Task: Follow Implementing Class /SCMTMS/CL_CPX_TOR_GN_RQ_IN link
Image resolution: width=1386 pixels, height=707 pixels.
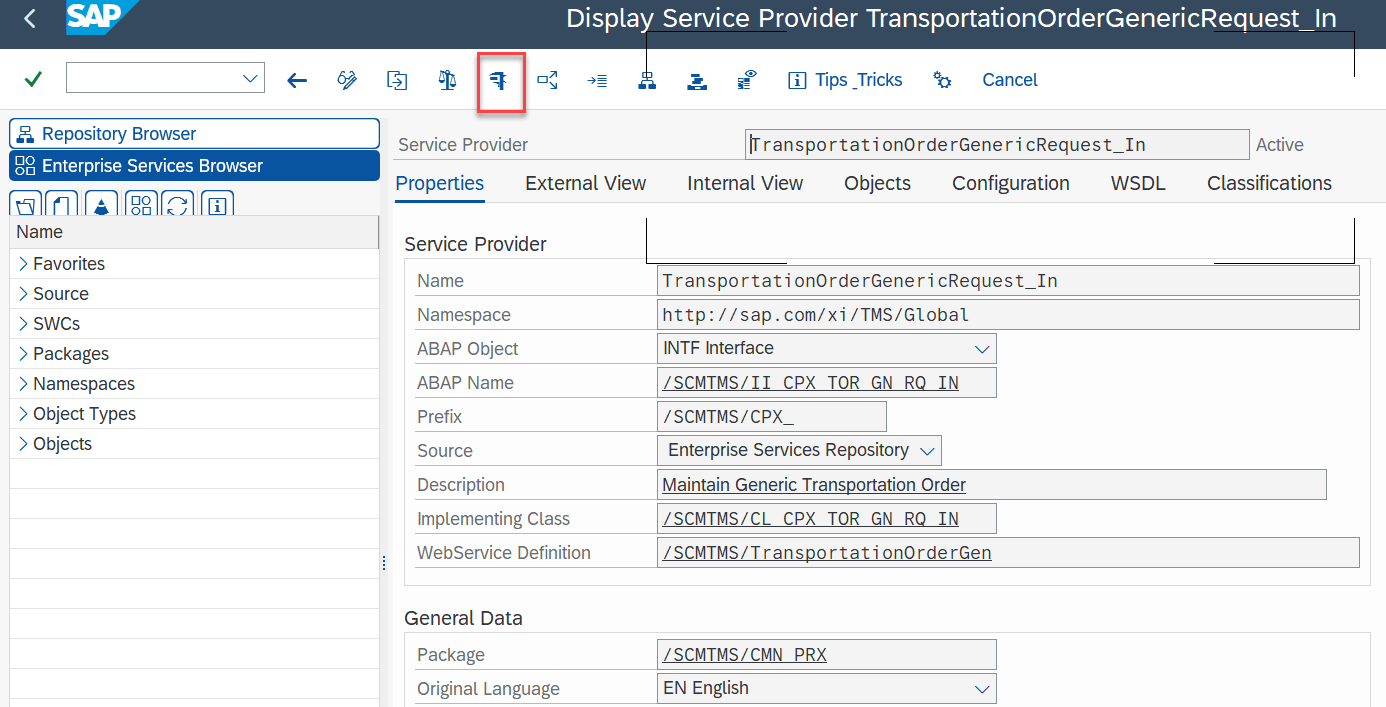Action: (x=811, y=519)
